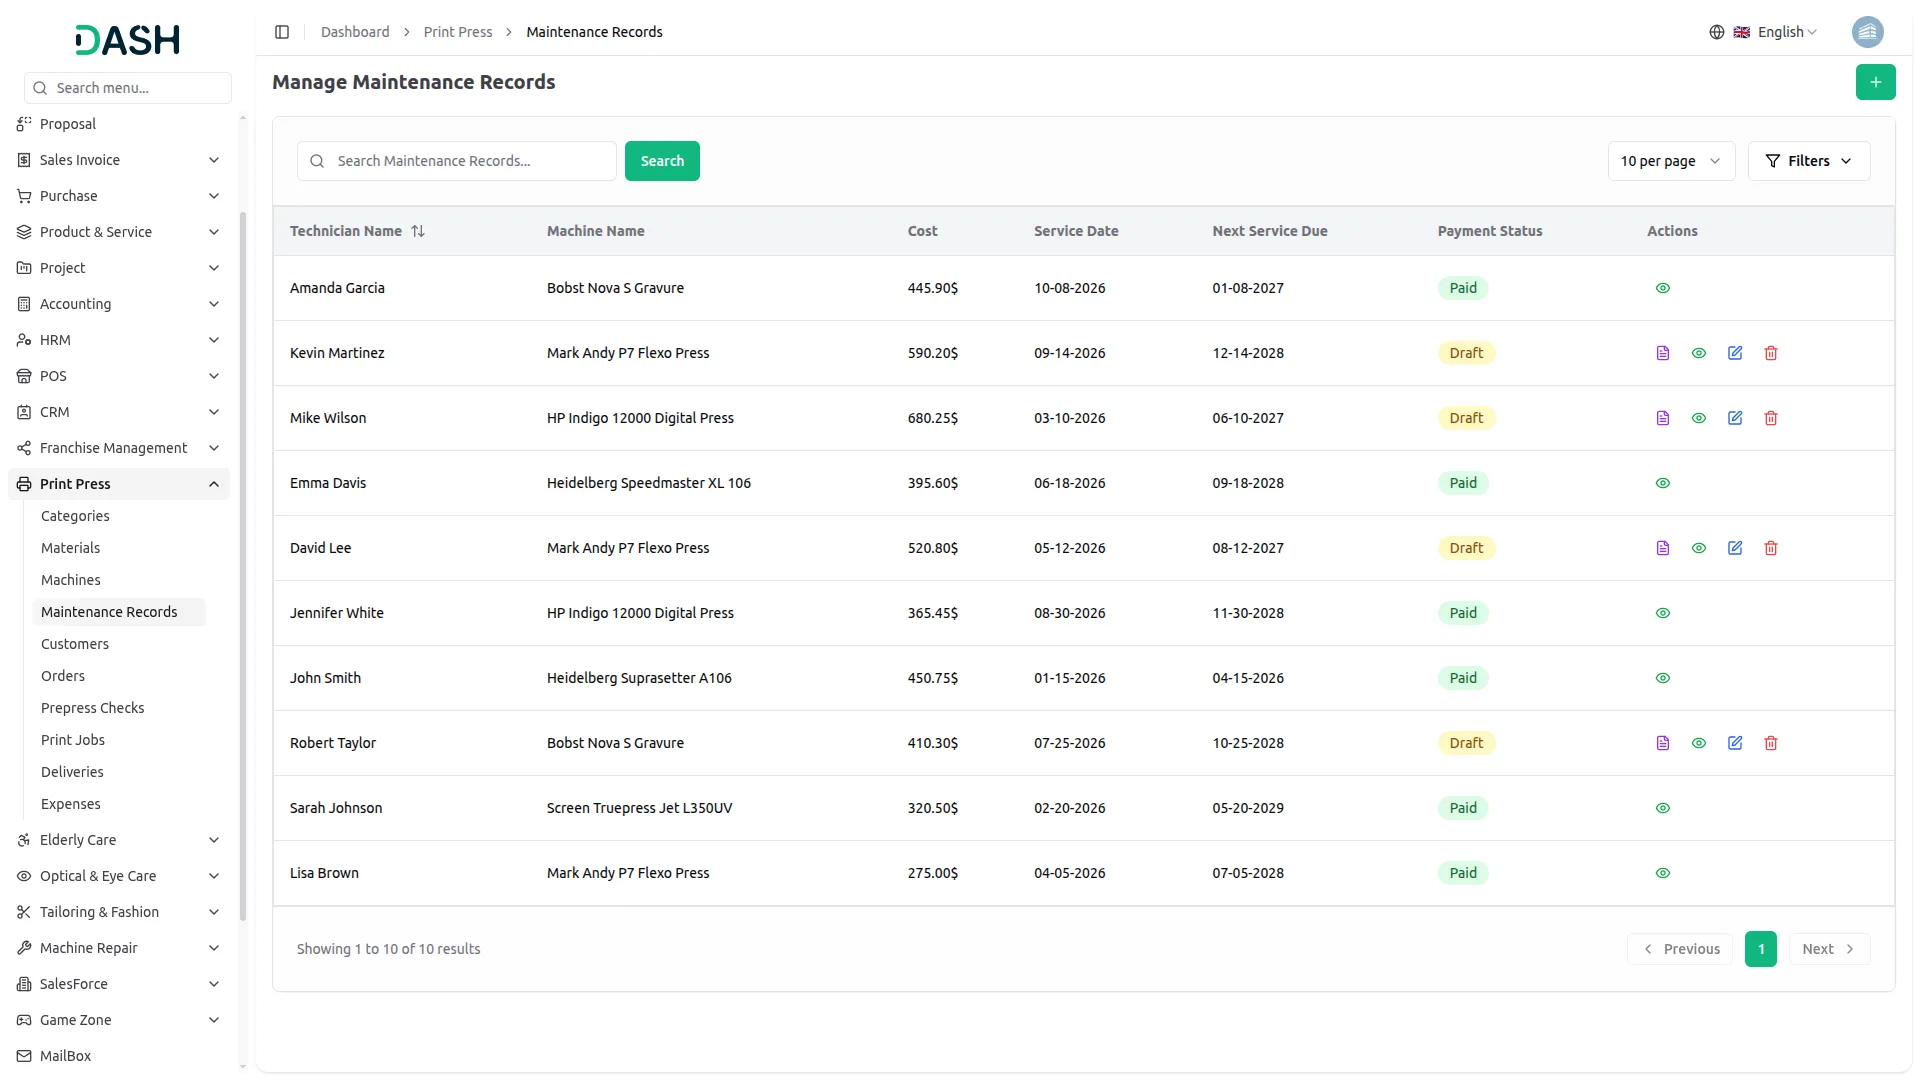View Amanda Garcia's record with eye icon

click(x=1662, y=288)
